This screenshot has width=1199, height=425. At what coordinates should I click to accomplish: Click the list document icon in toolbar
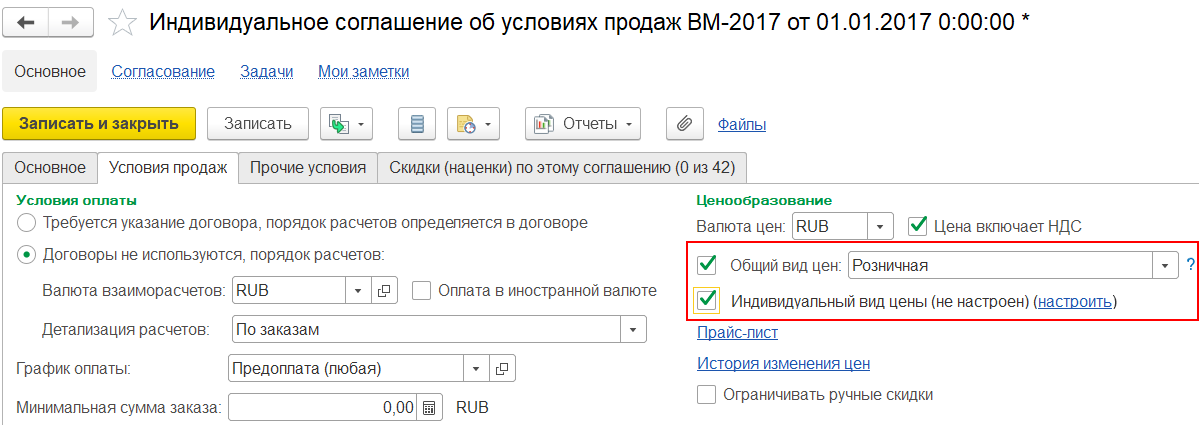(x=417, y=124)
